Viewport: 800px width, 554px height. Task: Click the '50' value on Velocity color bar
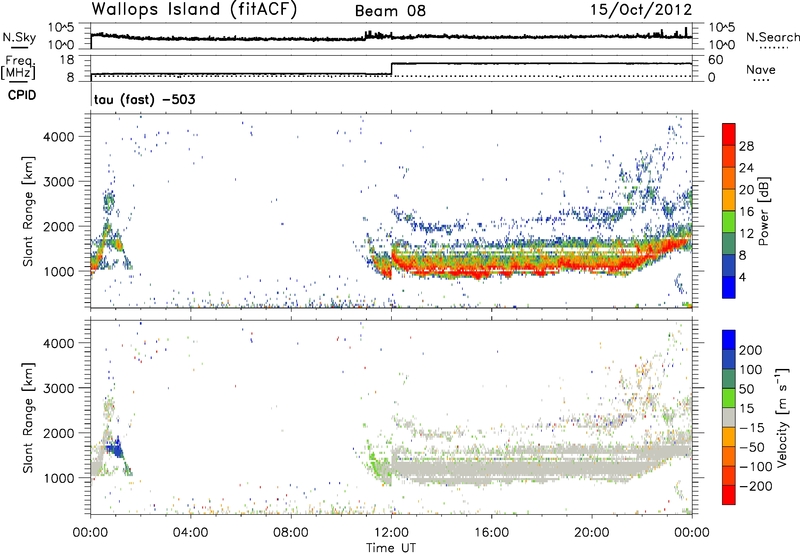coord(746,389)
